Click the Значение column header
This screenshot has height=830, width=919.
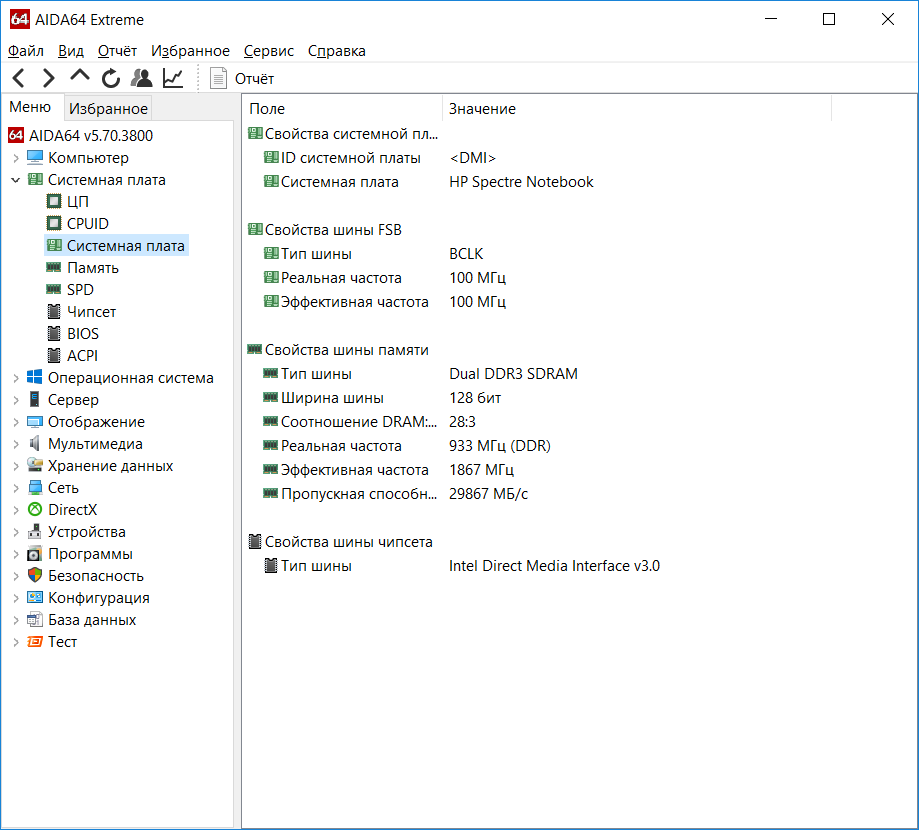[x=637, y=108]
